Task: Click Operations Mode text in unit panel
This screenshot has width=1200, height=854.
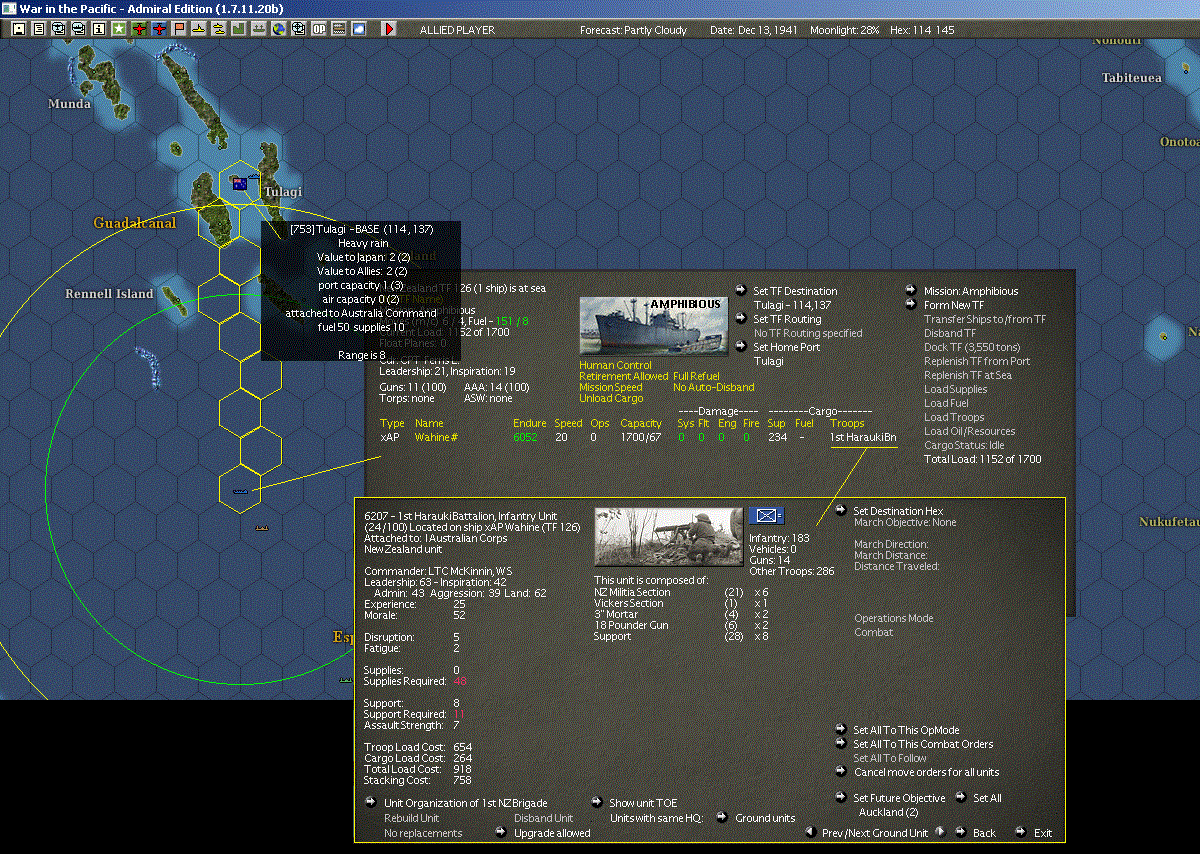Action: 893,618
